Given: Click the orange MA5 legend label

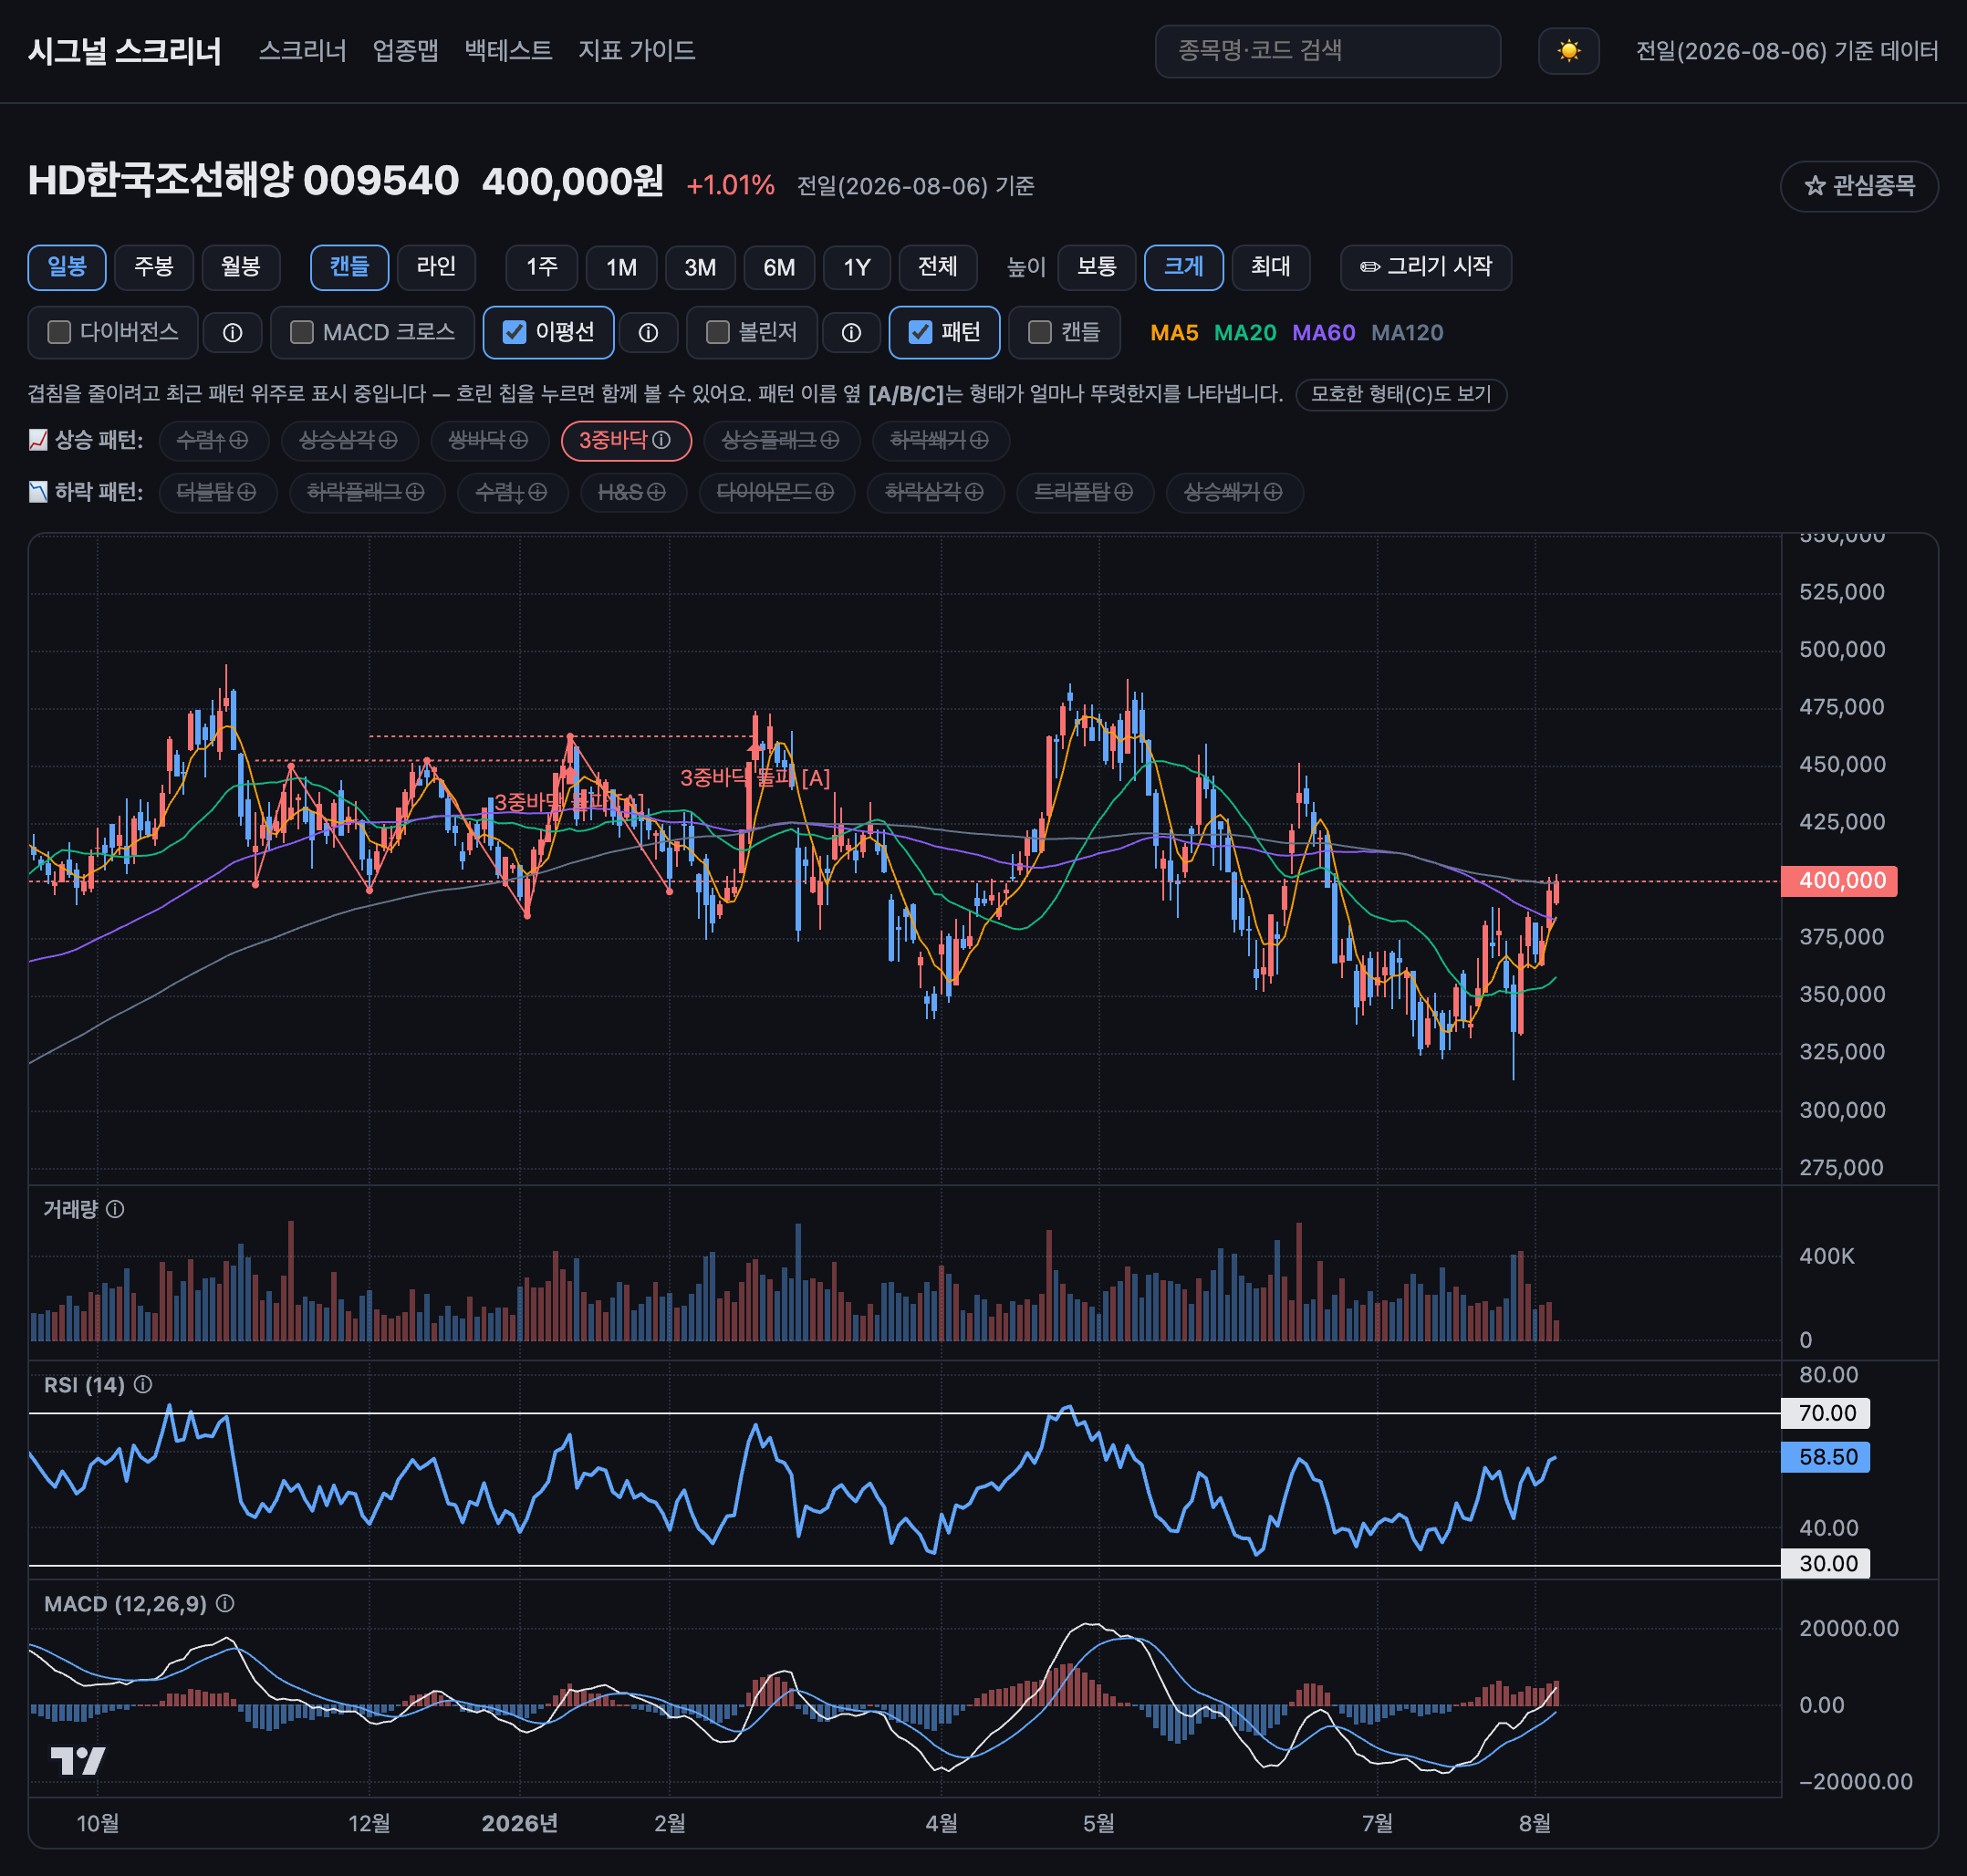Looking at the screenshot, I should point(1174,333).
